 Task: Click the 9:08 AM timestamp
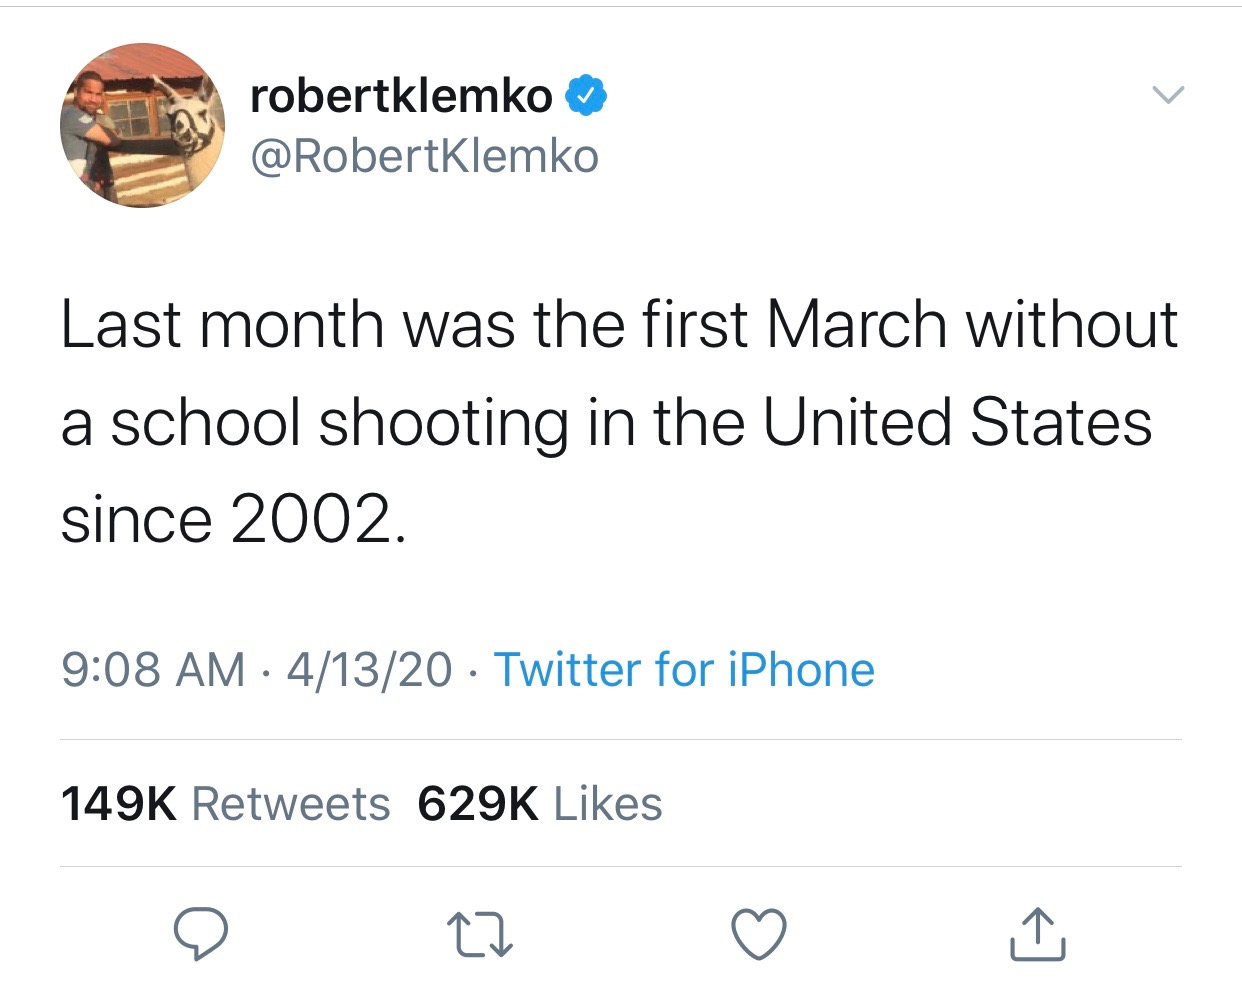(x=153, y=670)
